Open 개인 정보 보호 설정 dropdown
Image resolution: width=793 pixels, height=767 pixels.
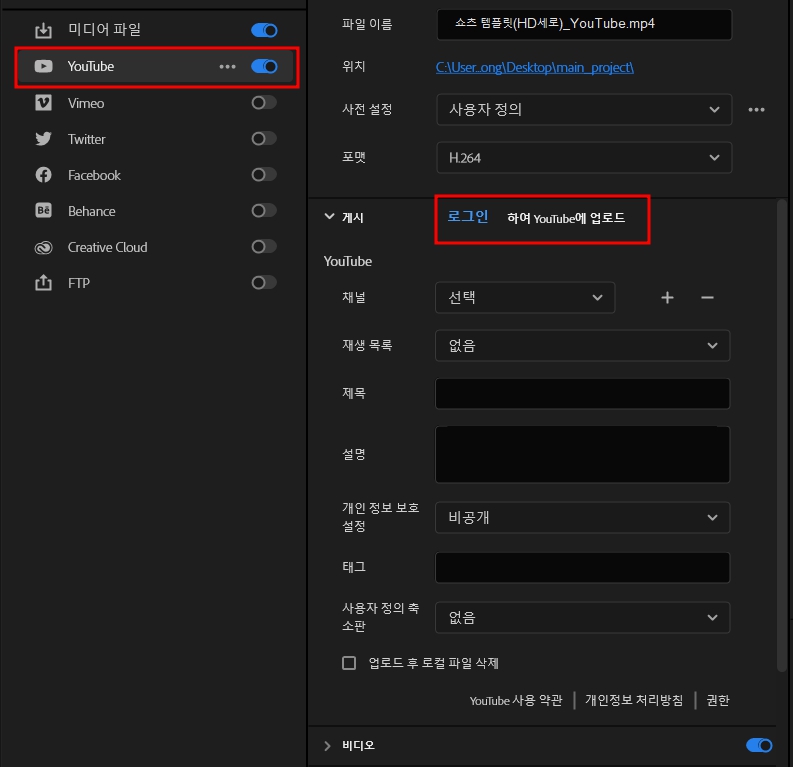(x=582, y=517)
